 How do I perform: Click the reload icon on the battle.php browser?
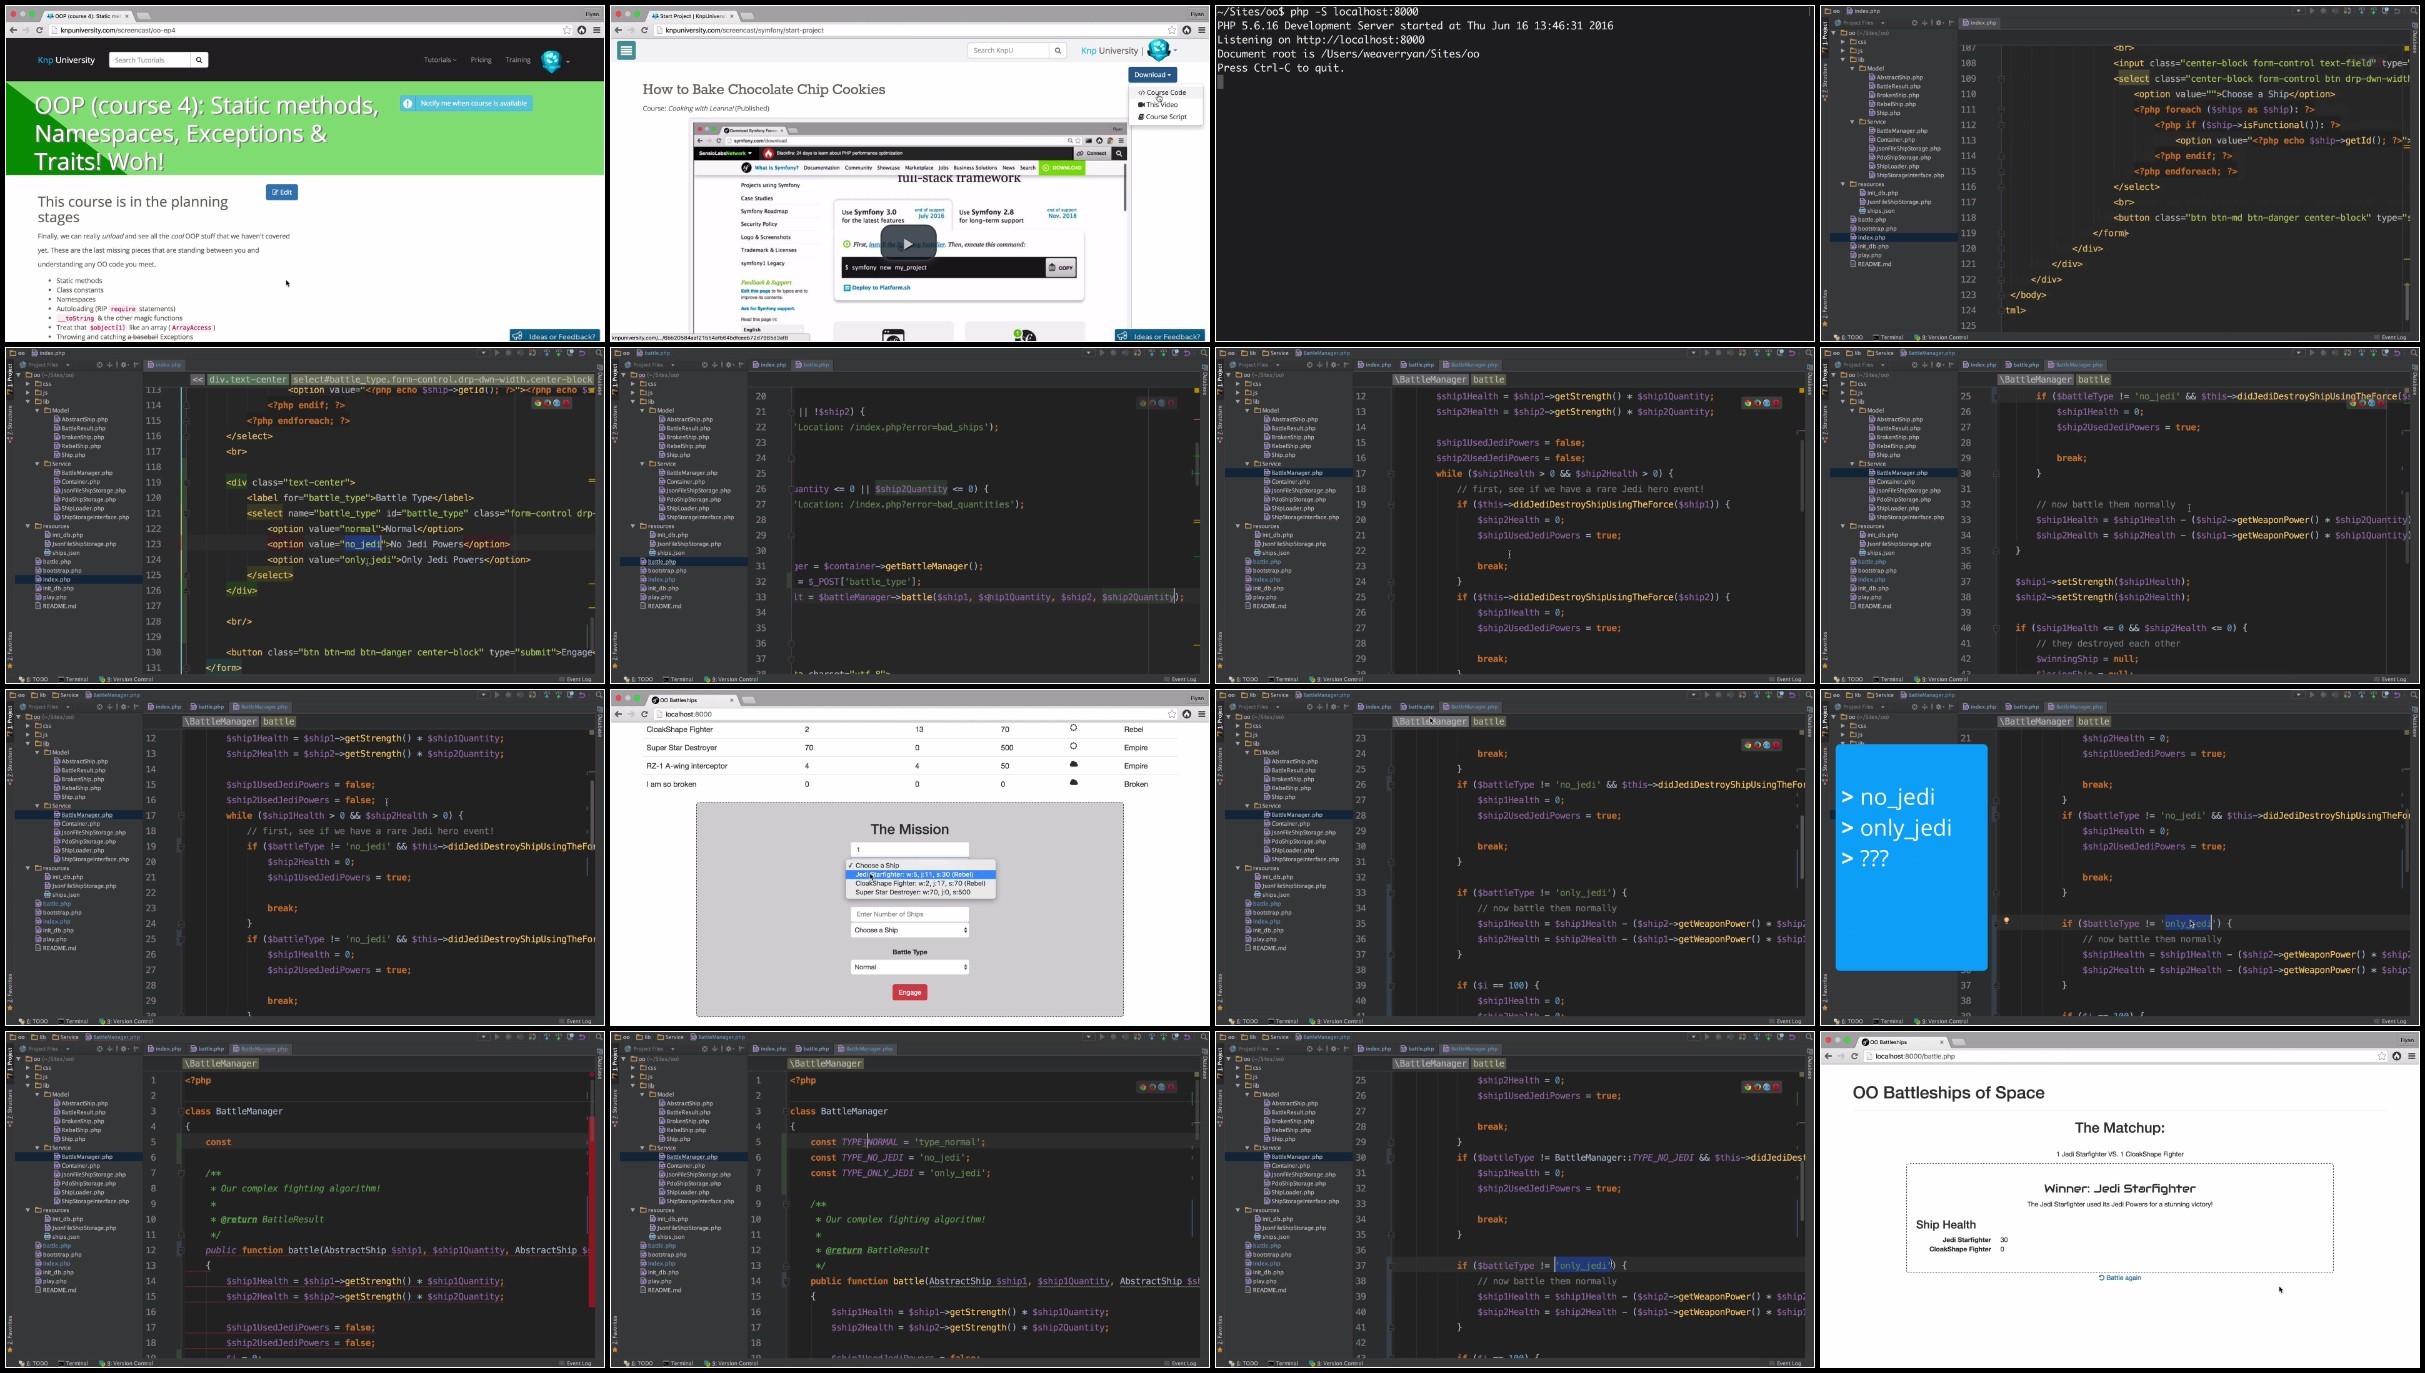point(1854,1056)
